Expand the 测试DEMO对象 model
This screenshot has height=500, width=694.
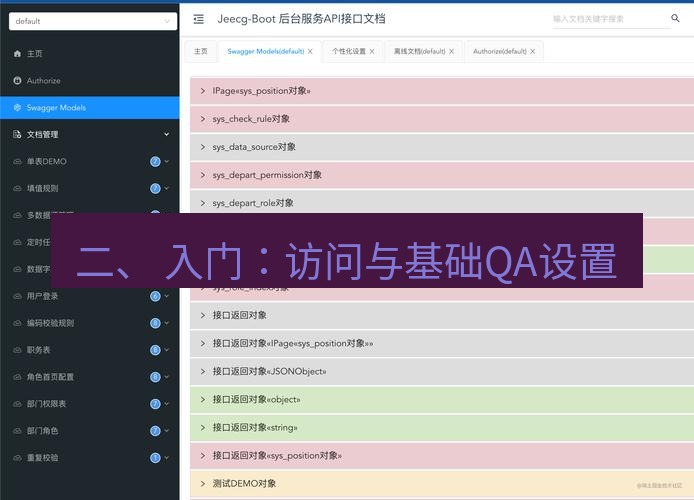[442, 484]
